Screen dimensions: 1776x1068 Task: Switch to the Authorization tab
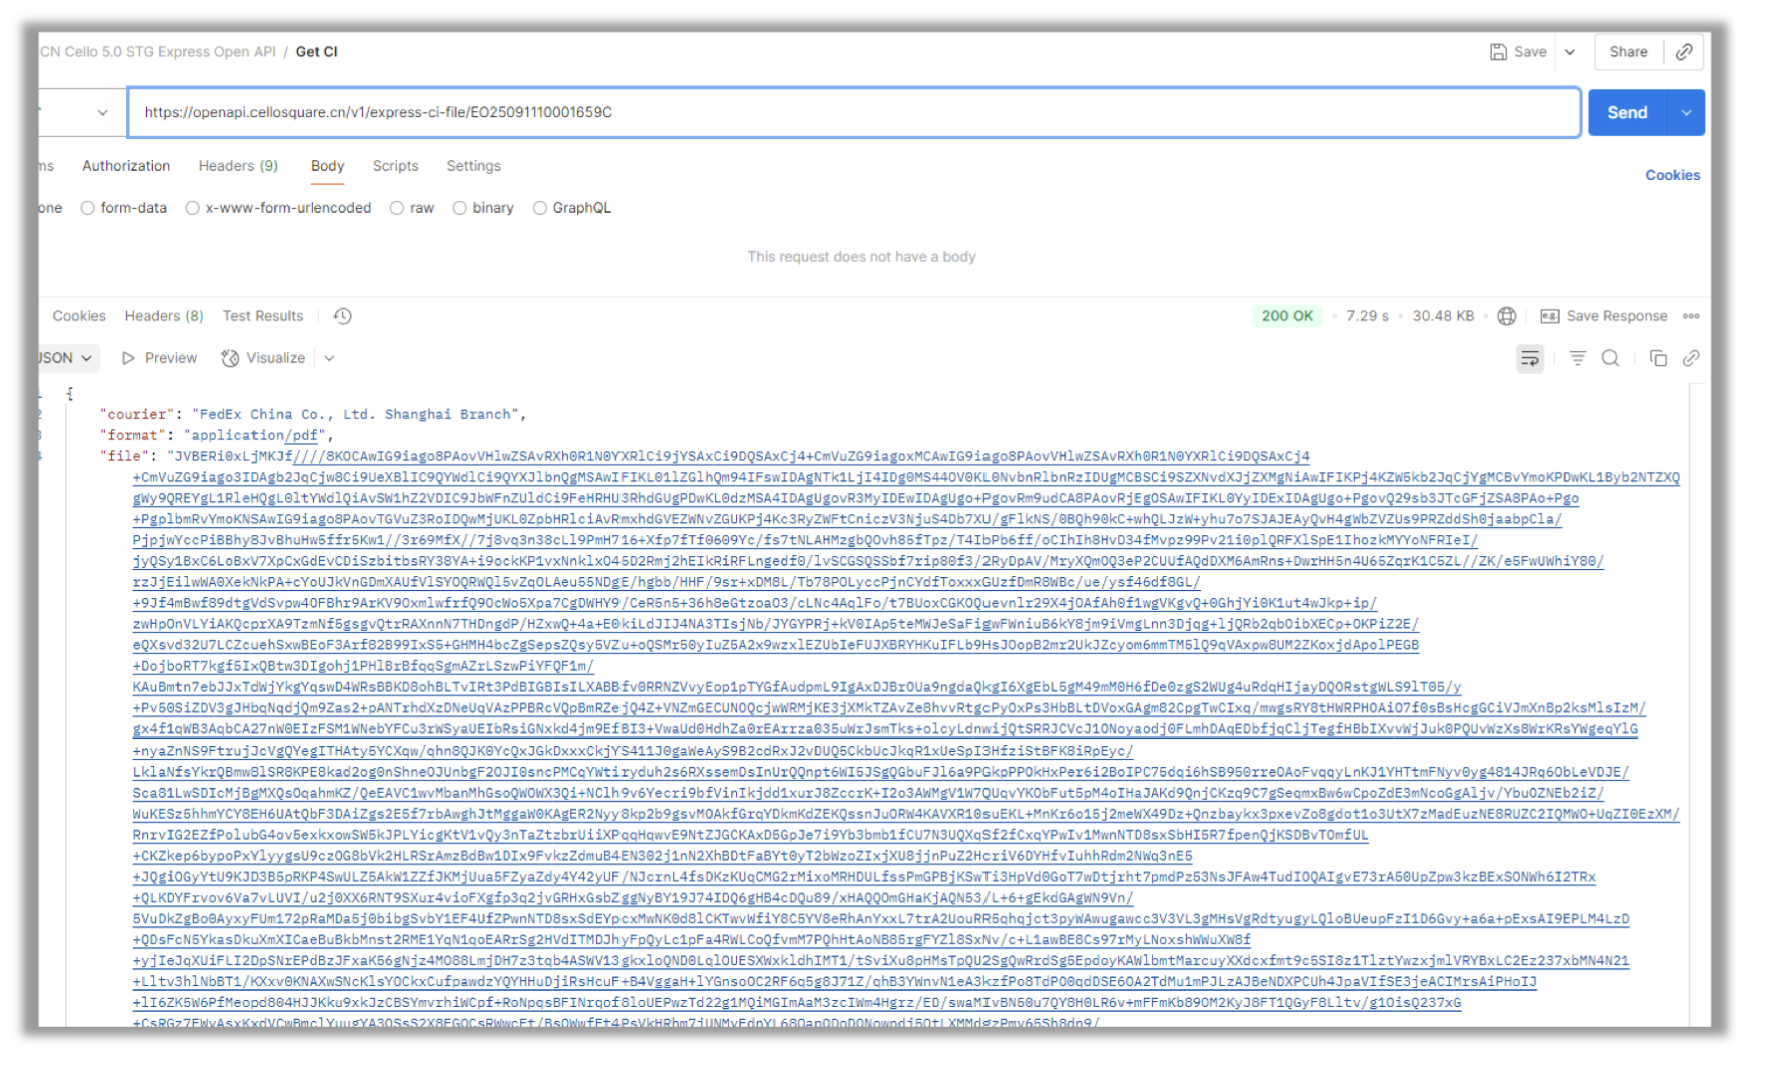[126, 166]
